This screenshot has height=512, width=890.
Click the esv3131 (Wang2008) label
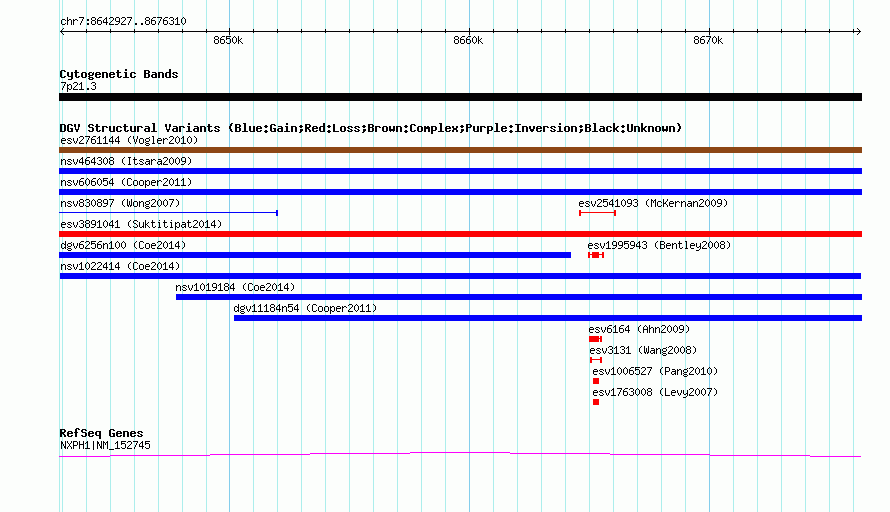[643, 350]
